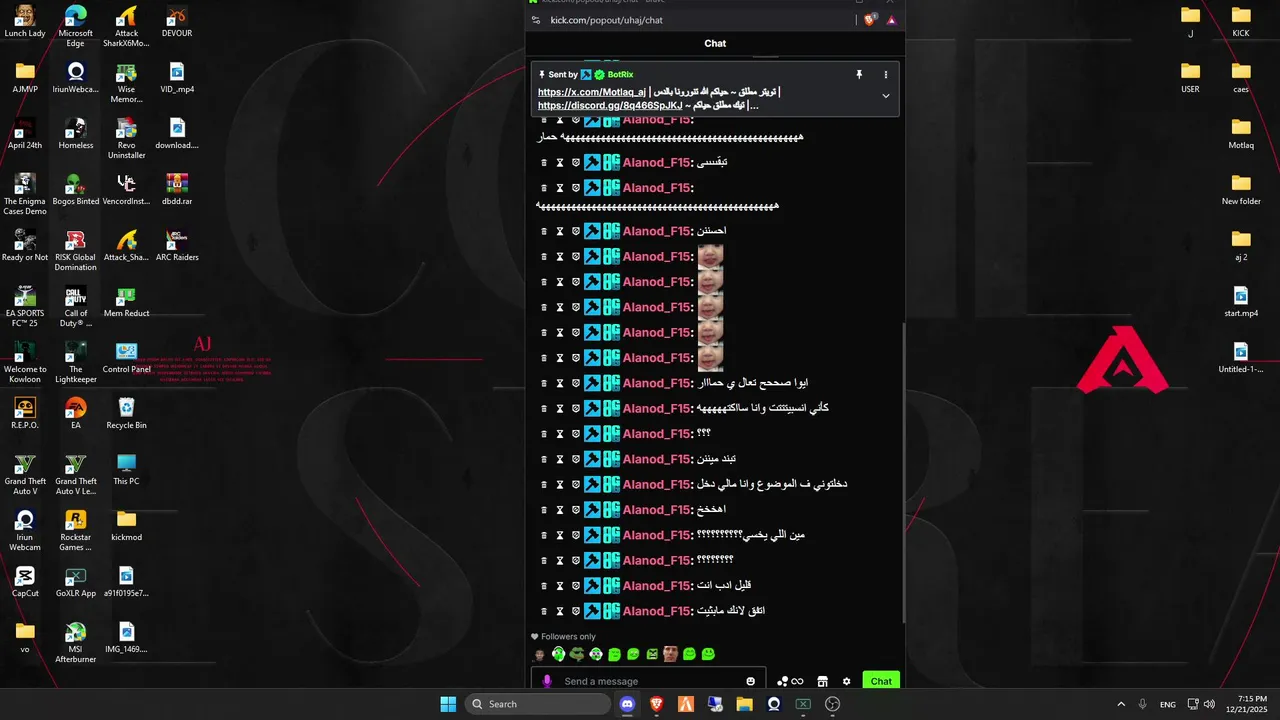
Task: Open chat settings gear icon
Action: pyautogui.click(x=846, y=681)
